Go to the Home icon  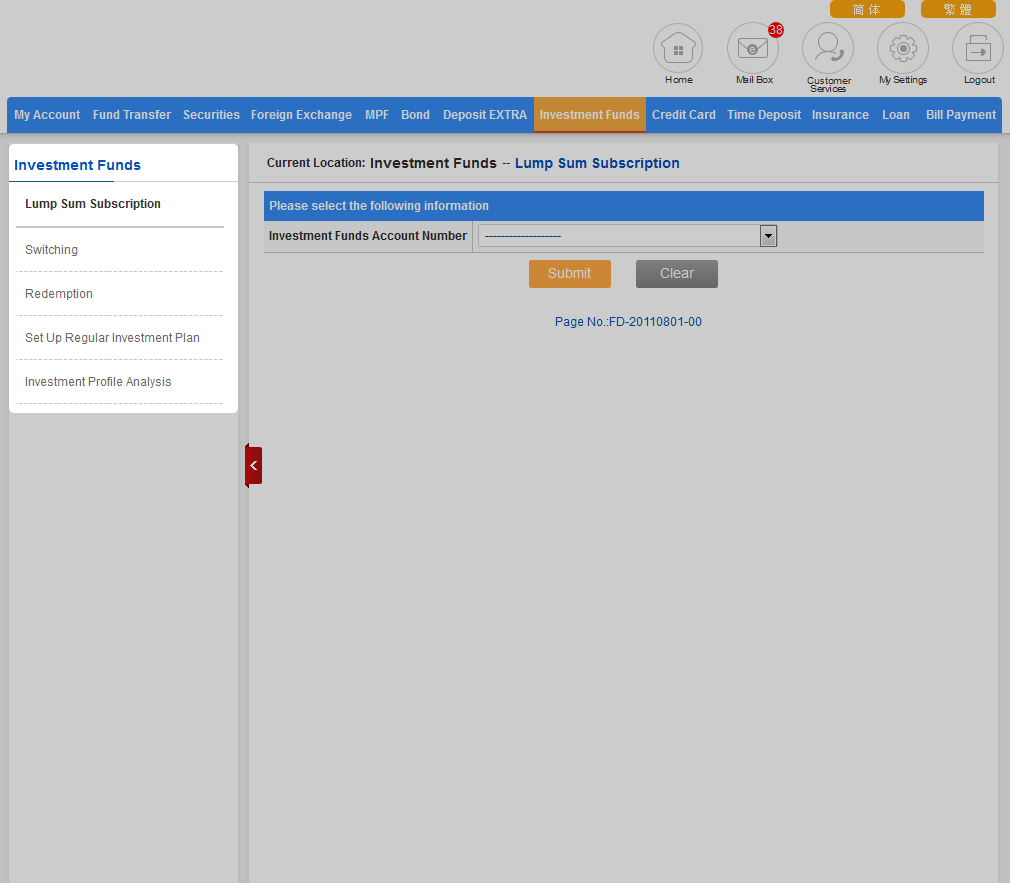678,49
